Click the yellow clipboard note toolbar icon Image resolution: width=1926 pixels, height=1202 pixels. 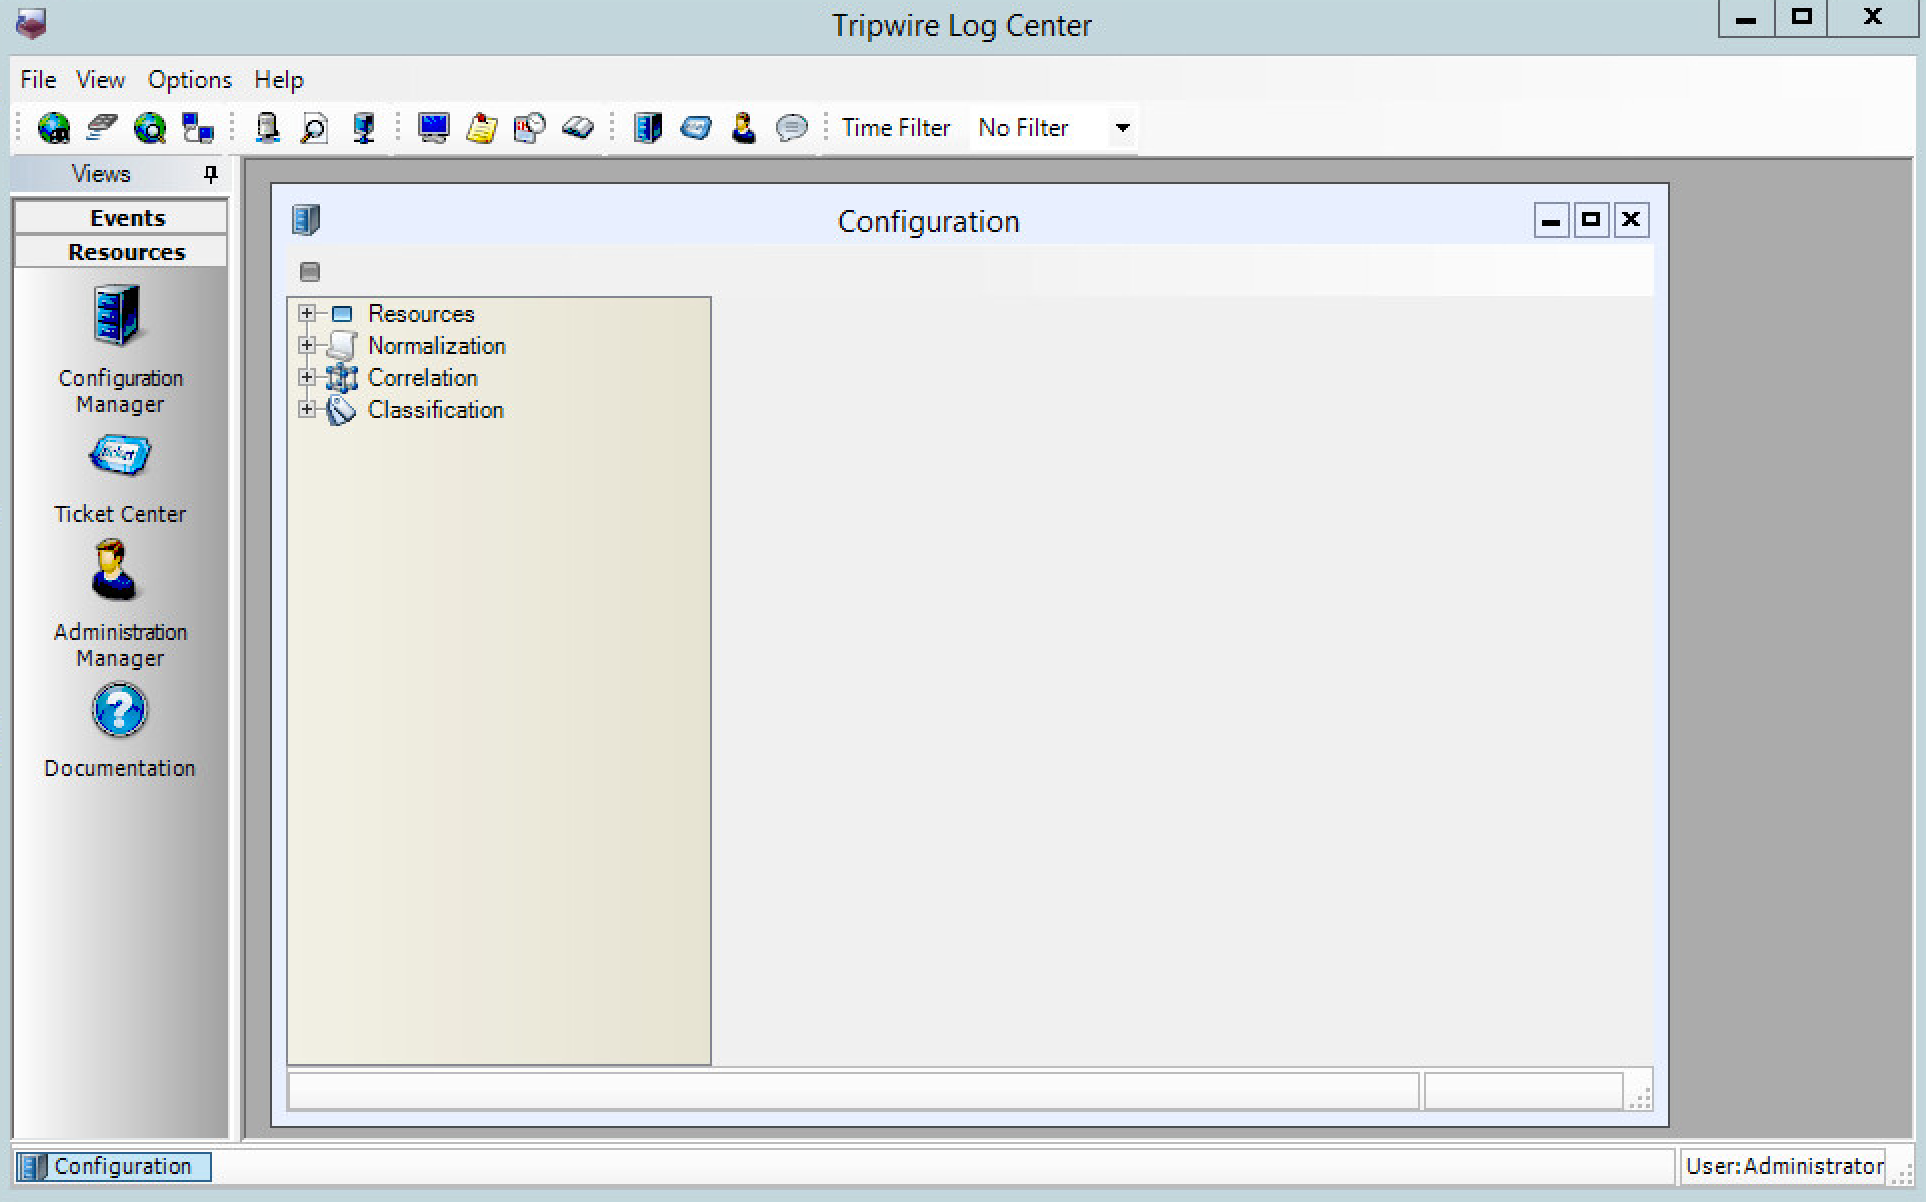pos(481,128)
